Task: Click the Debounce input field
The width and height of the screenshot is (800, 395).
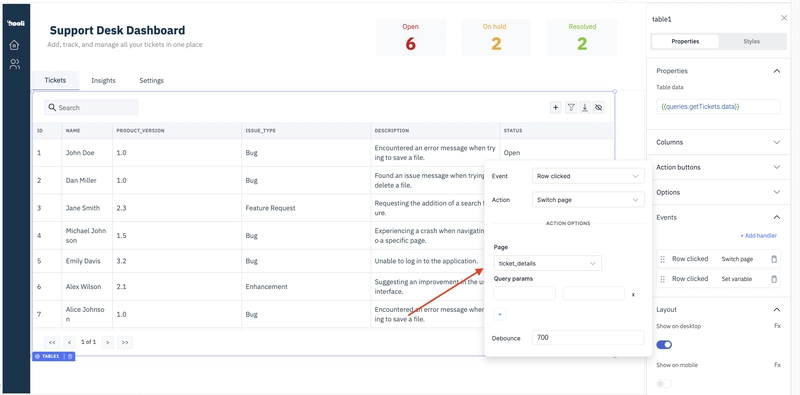Action: click(x=588, y=338)
